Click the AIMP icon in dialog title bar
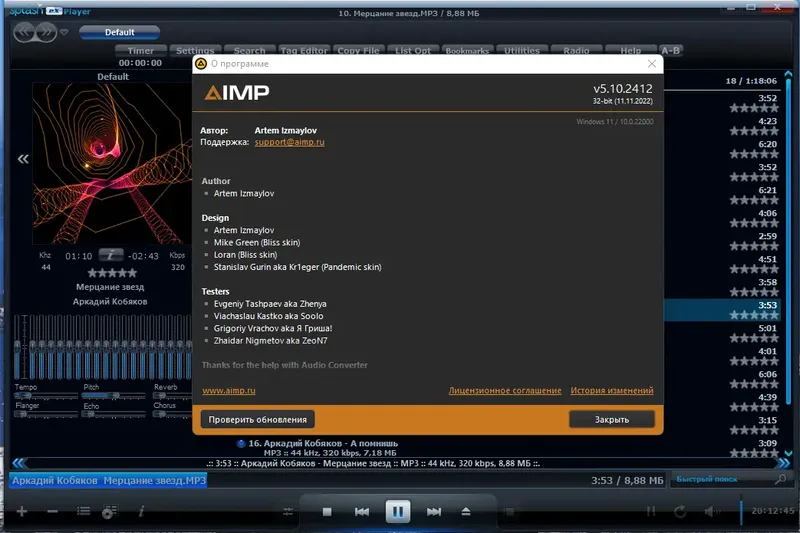 [x=201, y=64]
